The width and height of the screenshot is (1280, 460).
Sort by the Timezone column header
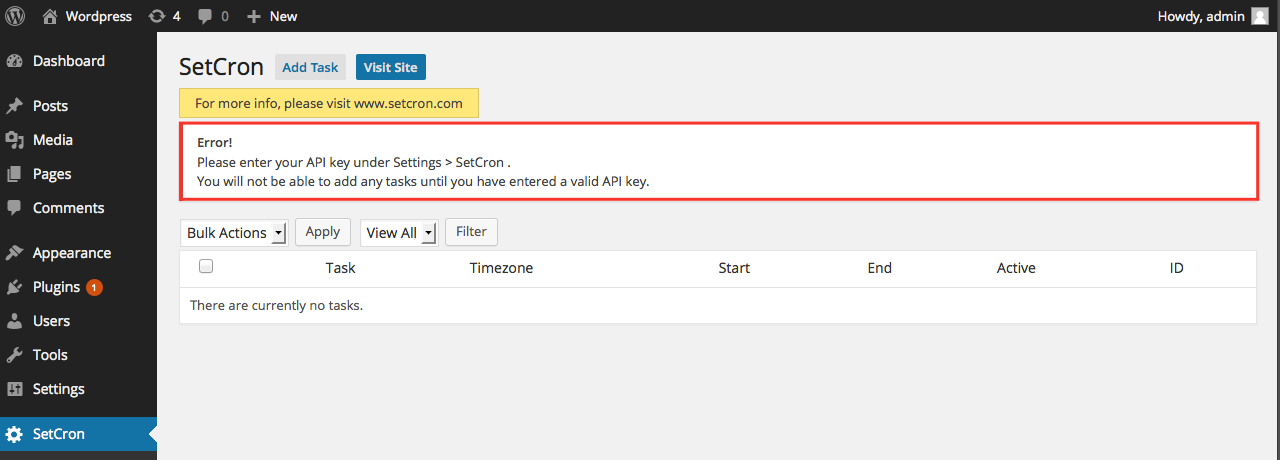click(x=501, y=268)
